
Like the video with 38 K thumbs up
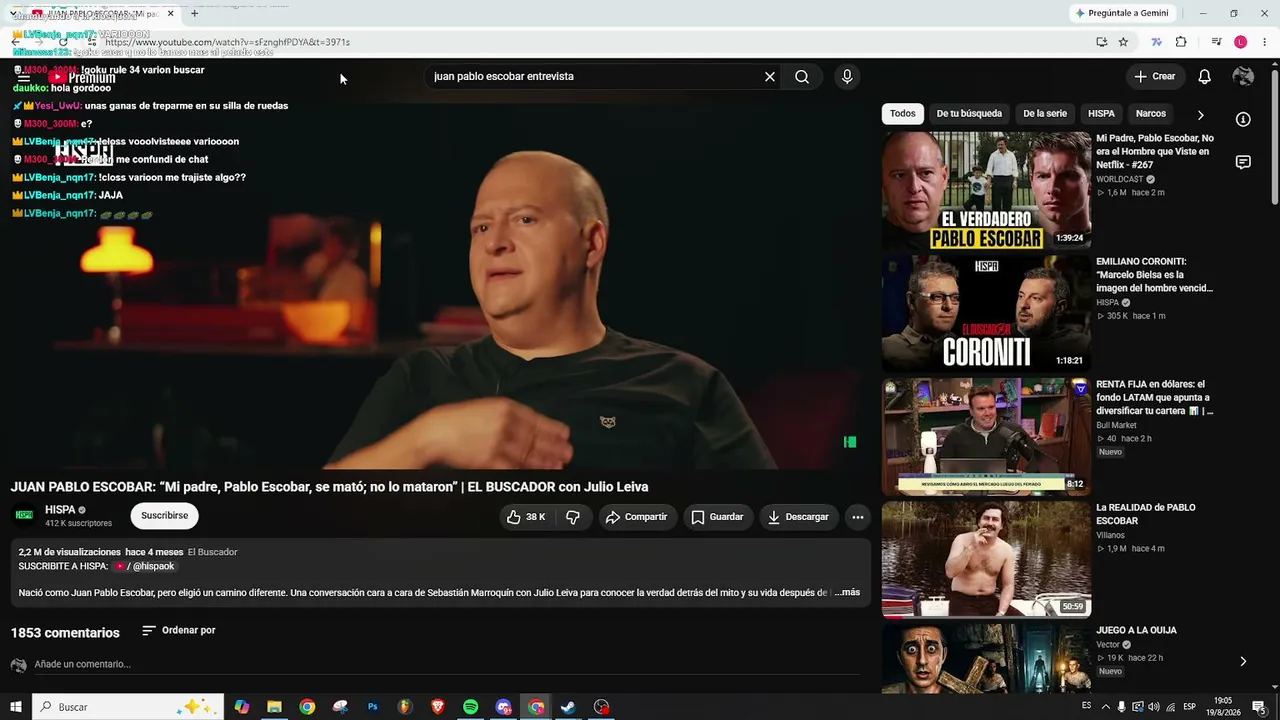point(526,517)
